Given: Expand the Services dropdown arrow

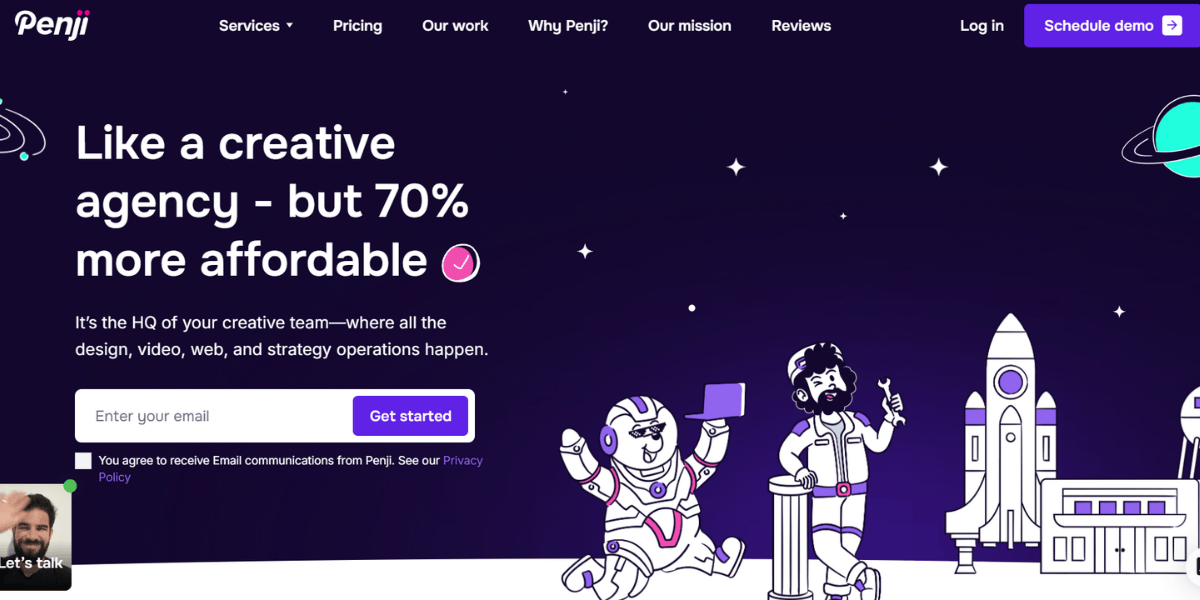Looking at the screenshot, I should point(289,26).
